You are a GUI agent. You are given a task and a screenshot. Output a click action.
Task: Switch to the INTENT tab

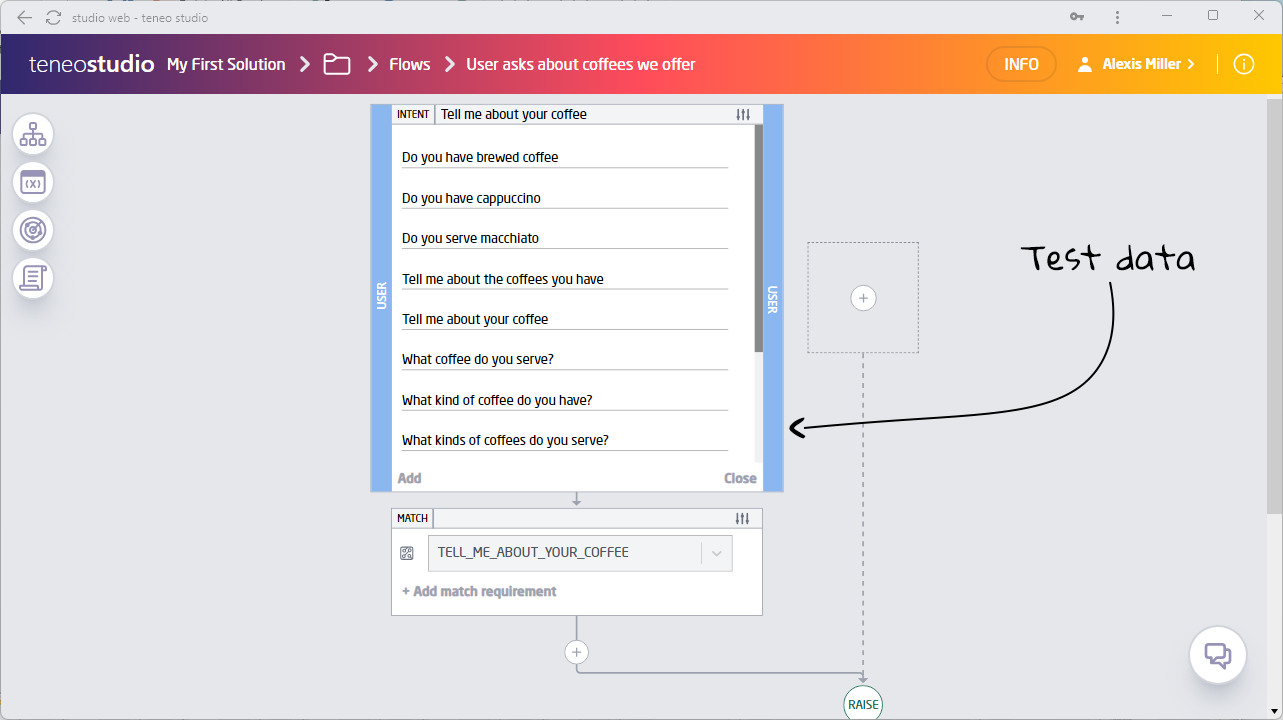coord(412,114)
